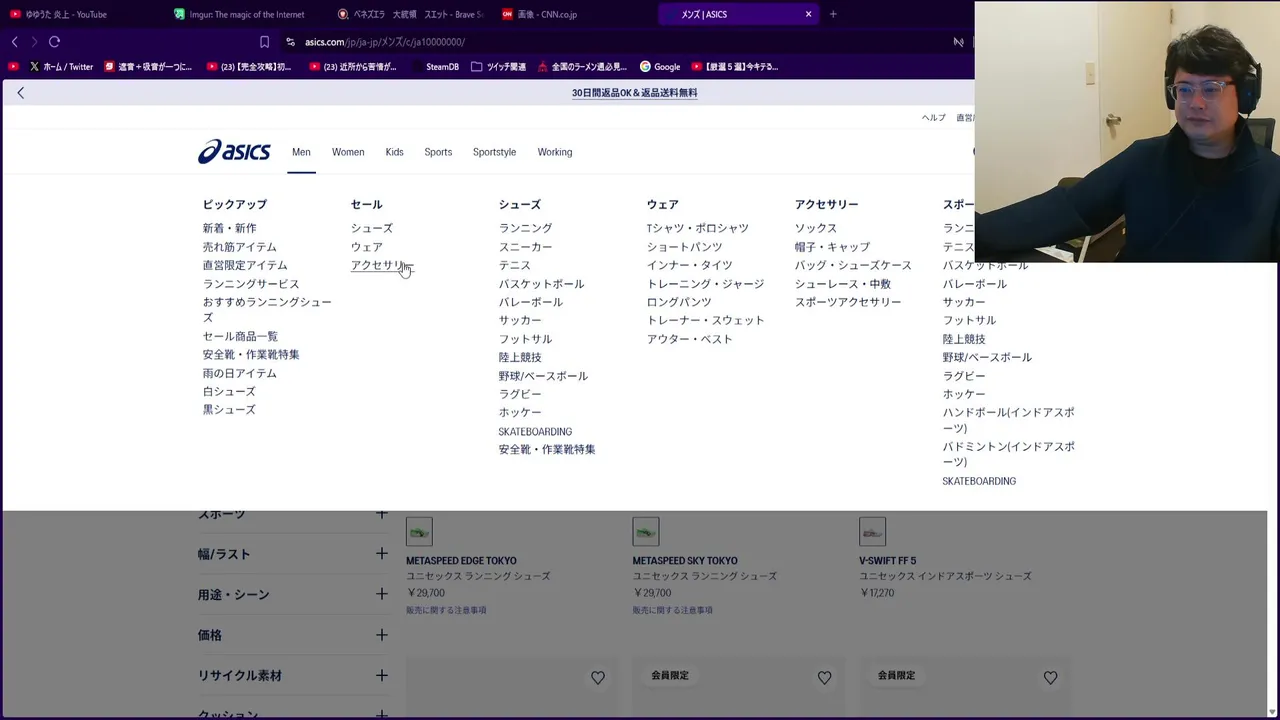The height and width of the screenshot is (720, 1280).
Task: Select V-SWIFT FF 5 color thumbnail
Action: click(872, 531)
